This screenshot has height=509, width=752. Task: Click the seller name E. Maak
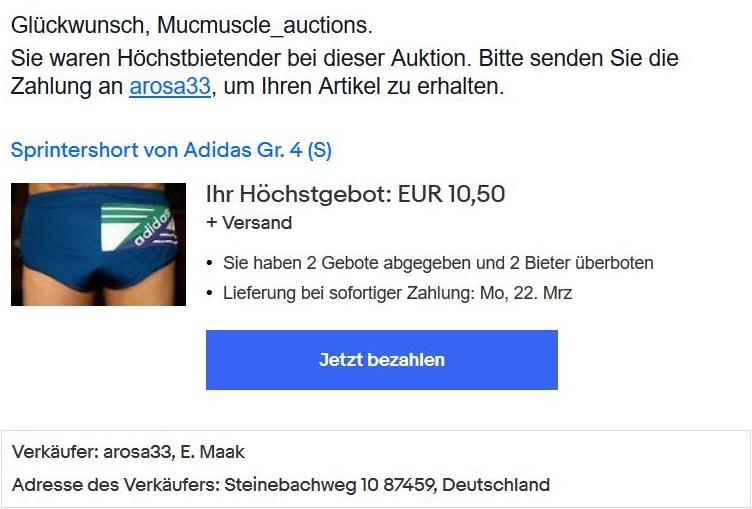[212, 452]
